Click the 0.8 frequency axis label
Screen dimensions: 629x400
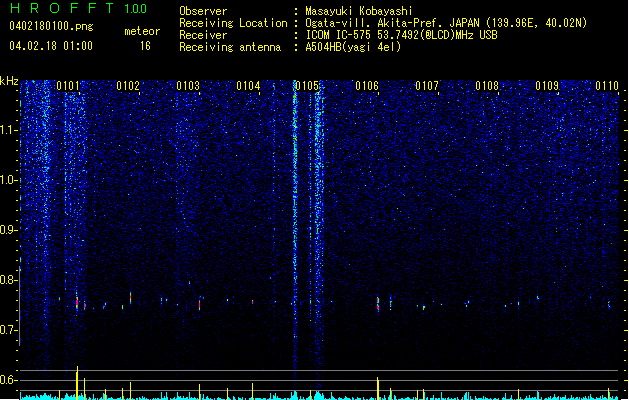click(x=9, y=280)
